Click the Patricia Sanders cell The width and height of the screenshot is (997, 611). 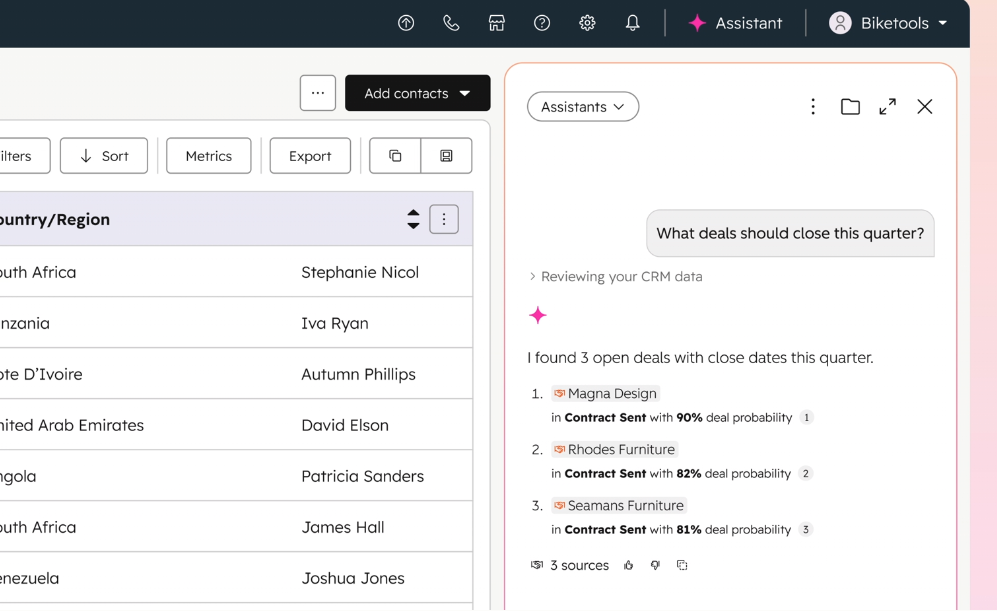point(362,476)
